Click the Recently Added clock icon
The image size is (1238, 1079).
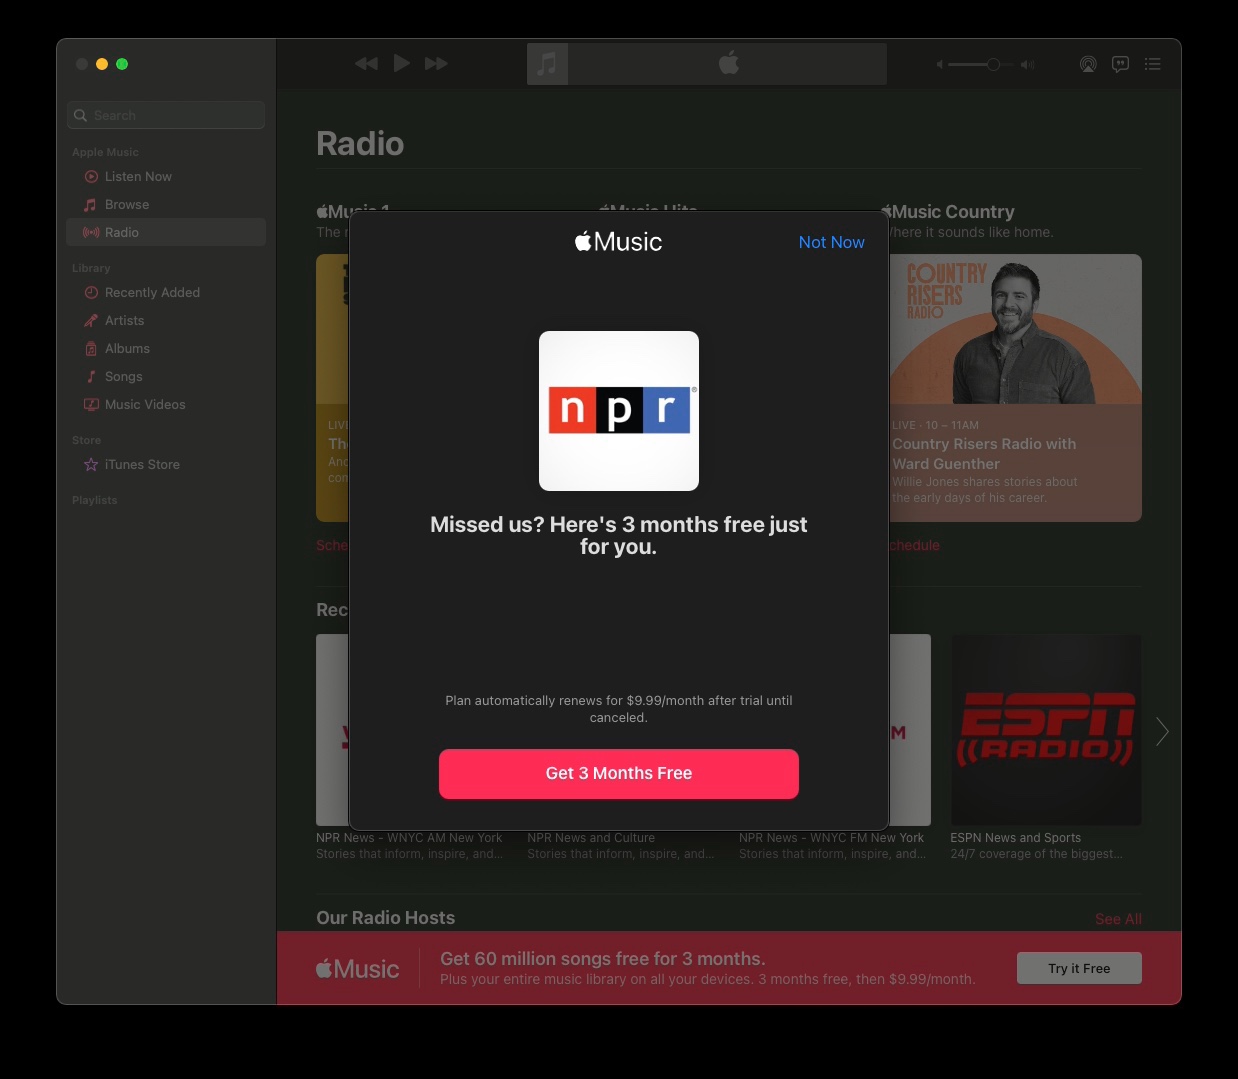(91, 293)
